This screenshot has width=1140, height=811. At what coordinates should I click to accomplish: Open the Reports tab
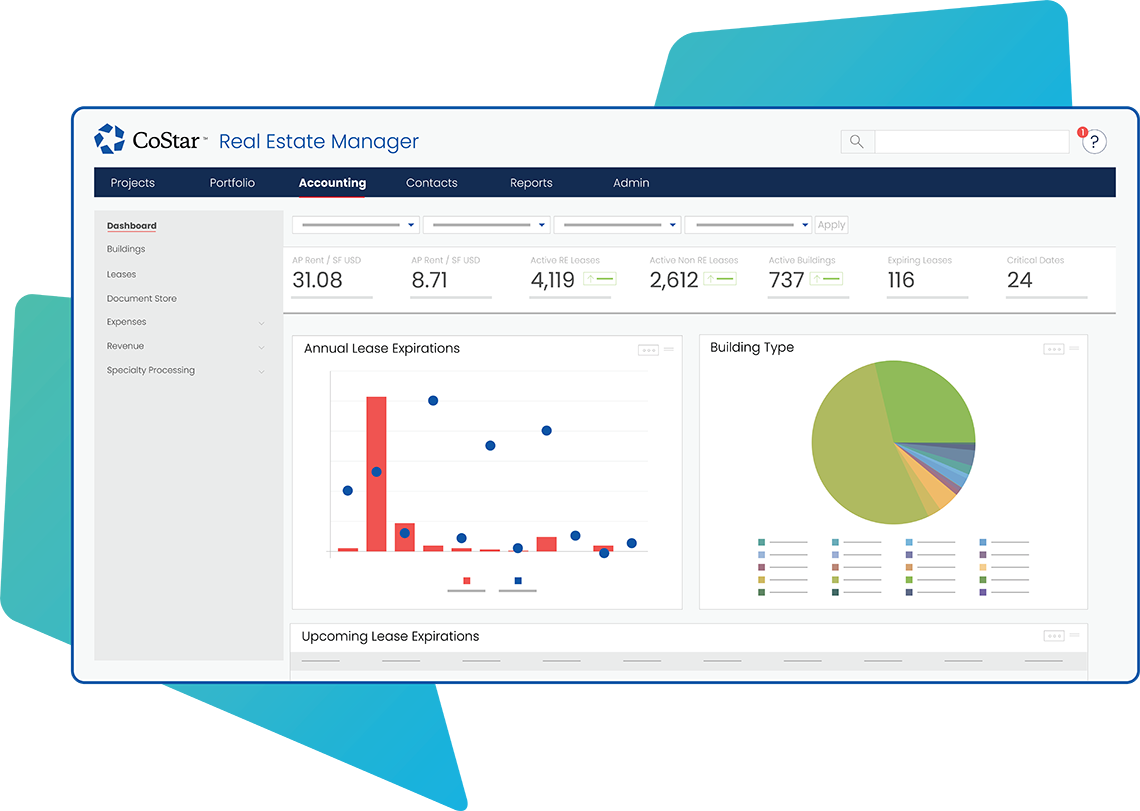531,183
